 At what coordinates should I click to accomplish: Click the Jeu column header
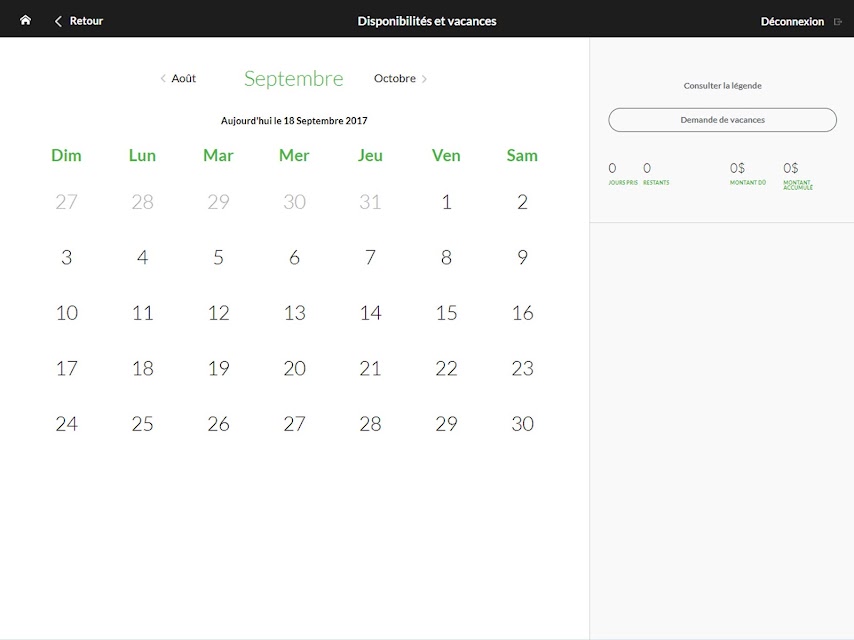[x=370, y=155]
